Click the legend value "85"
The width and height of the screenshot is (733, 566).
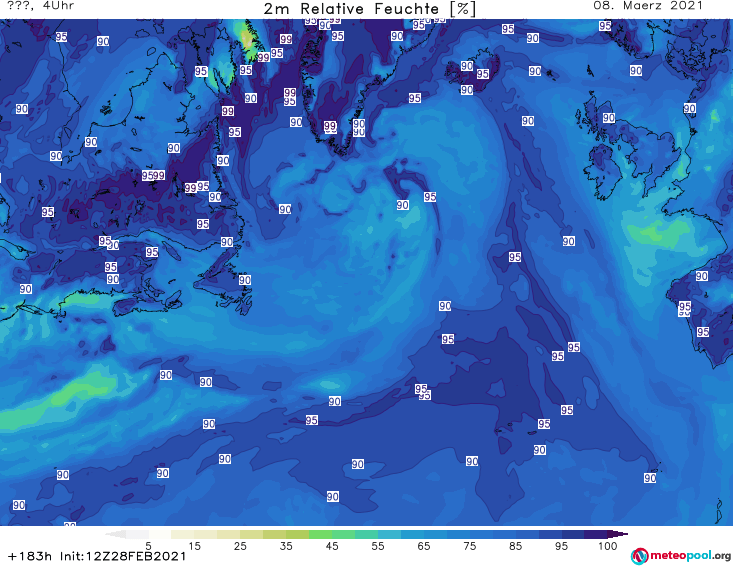[515, 546]
